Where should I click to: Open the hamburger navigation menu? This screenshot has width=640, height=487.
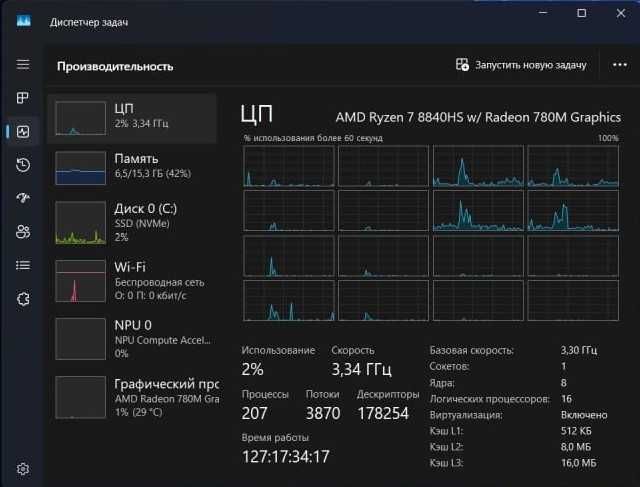coord(23,64)
